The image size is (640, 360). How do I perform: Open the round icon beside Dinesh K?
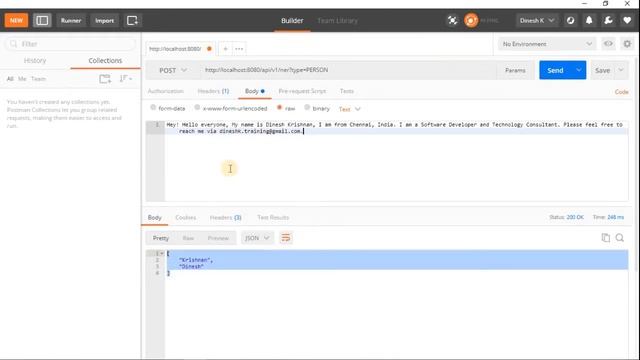coord(570,20)
